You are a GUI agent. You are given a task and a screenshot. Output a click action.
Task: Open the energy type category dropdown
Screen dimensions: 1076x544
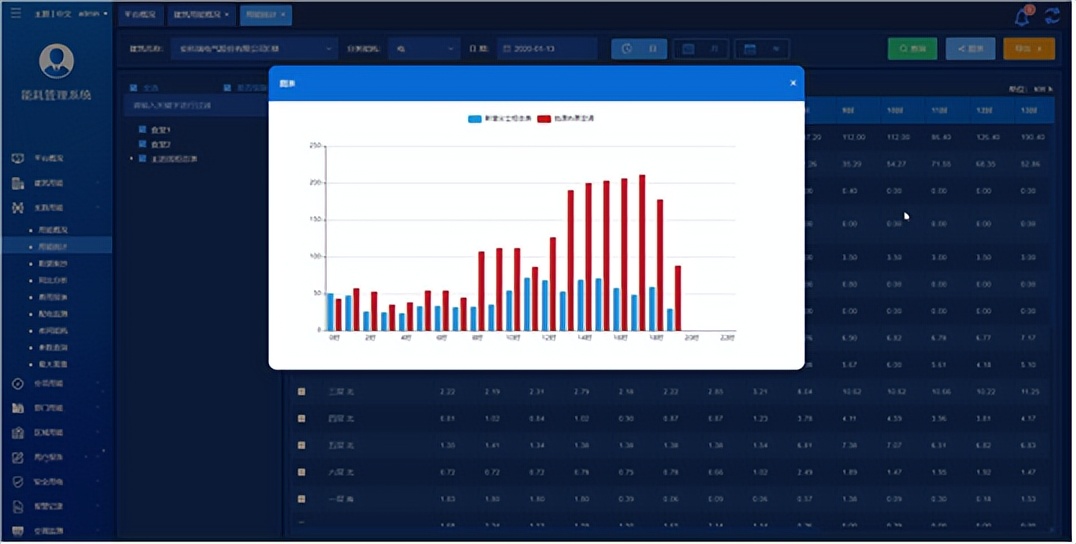(x=425, y=48)
